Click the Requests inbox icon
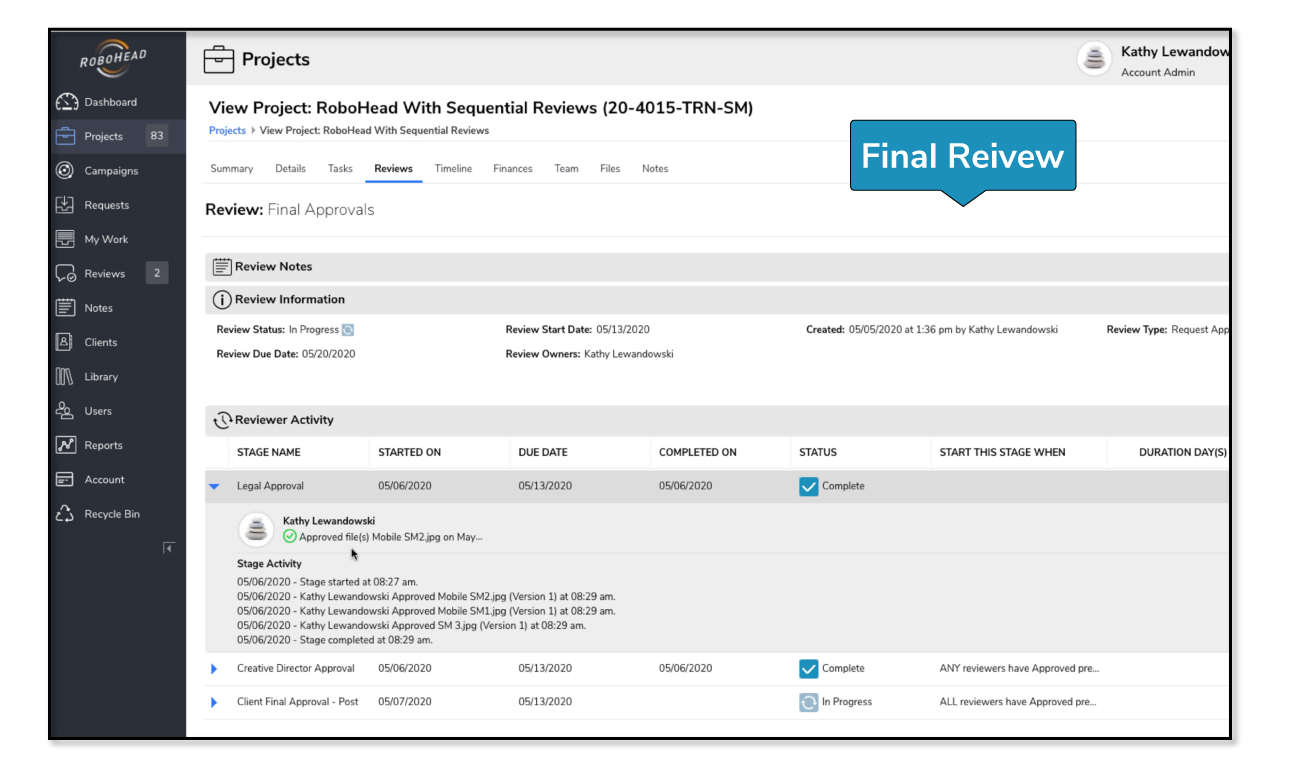This screenshot has height=774, width=1289. [x=66, y=205]
